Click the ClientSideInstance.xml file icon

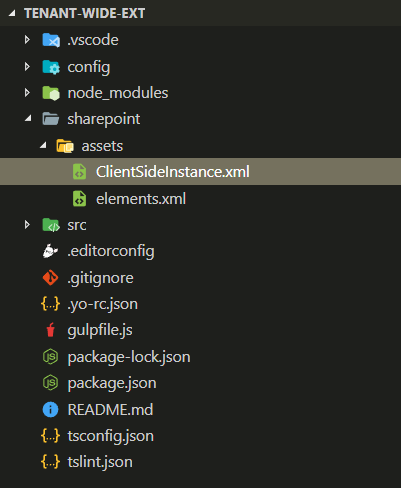pyautogui.click(x=79, y=172)
